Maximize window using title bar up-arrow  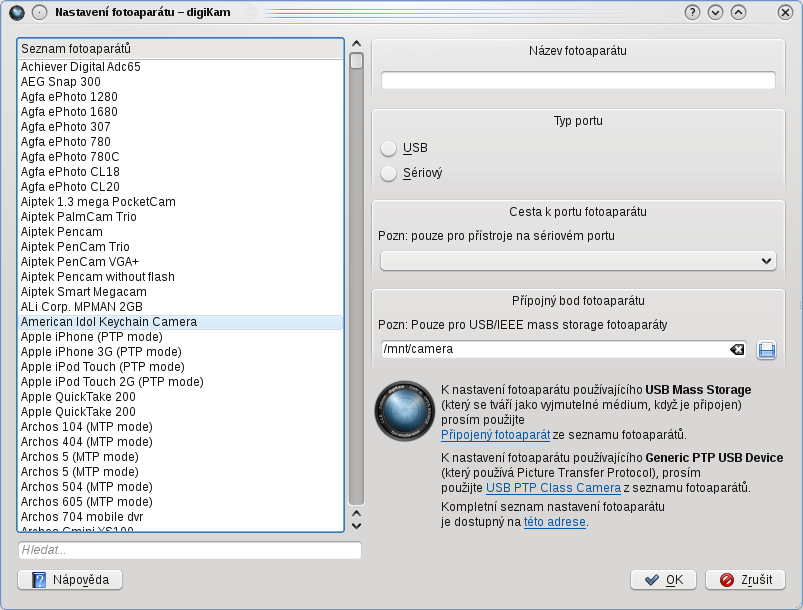(x=738, y=12)
